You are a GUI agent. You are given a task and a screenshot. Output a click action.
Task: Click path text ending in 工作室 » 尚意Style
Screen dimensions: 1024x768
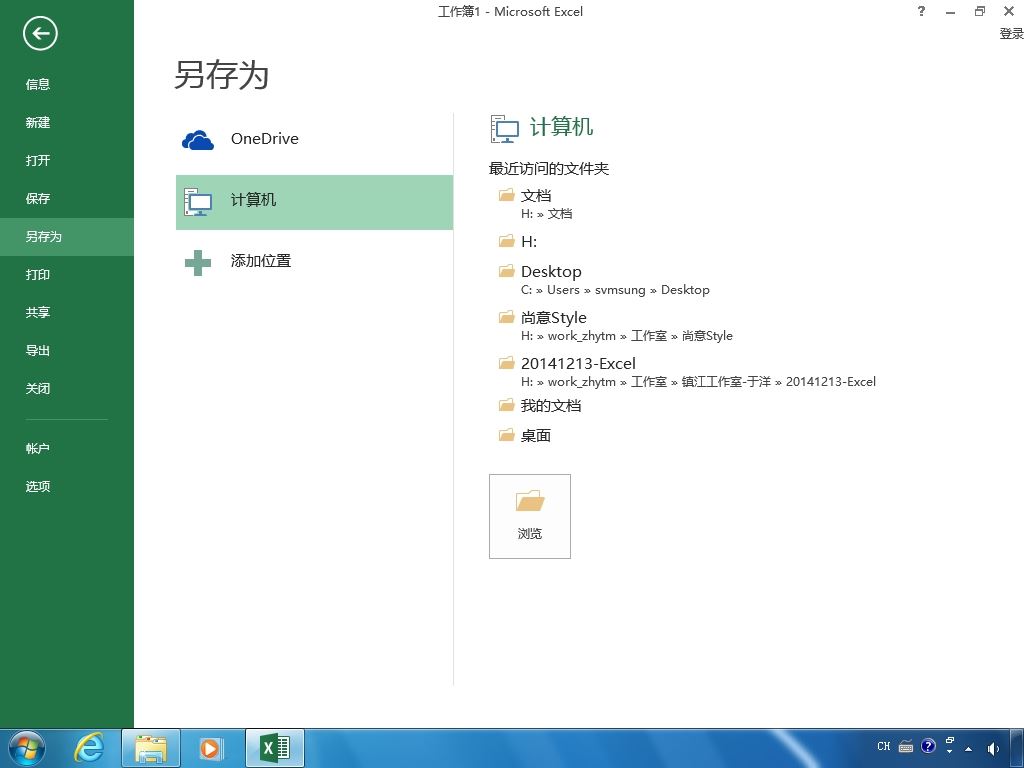(x=627, y=336)
